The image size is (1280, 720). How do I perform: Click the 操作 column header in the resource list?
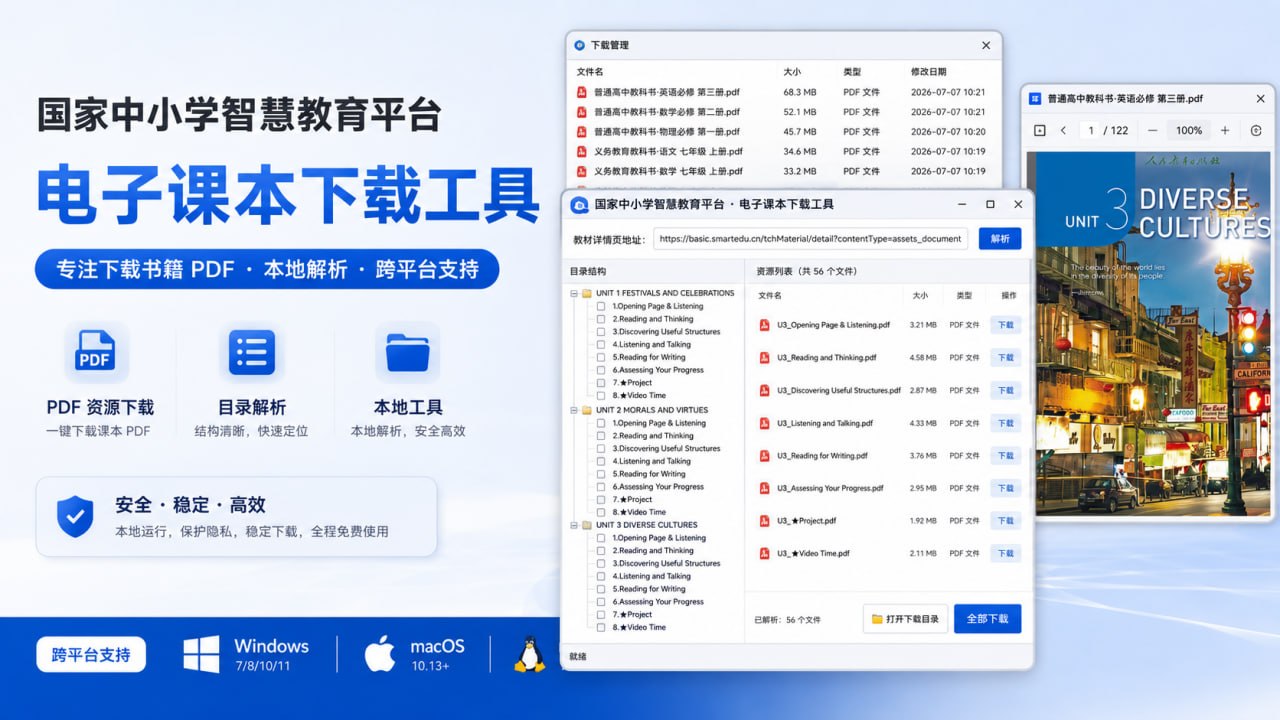pyautogui.click(x=1008, y=296)
